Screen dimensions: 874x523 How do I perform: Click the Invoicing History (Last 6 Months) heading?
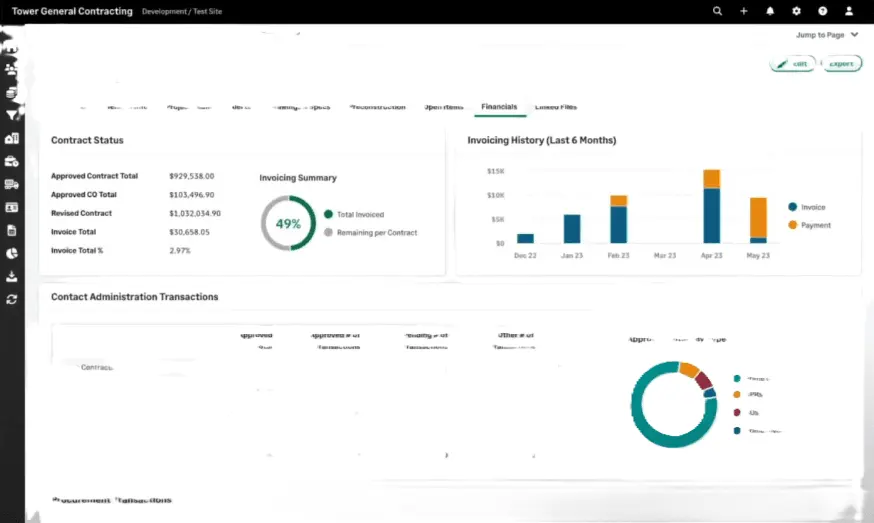(542, 140)
